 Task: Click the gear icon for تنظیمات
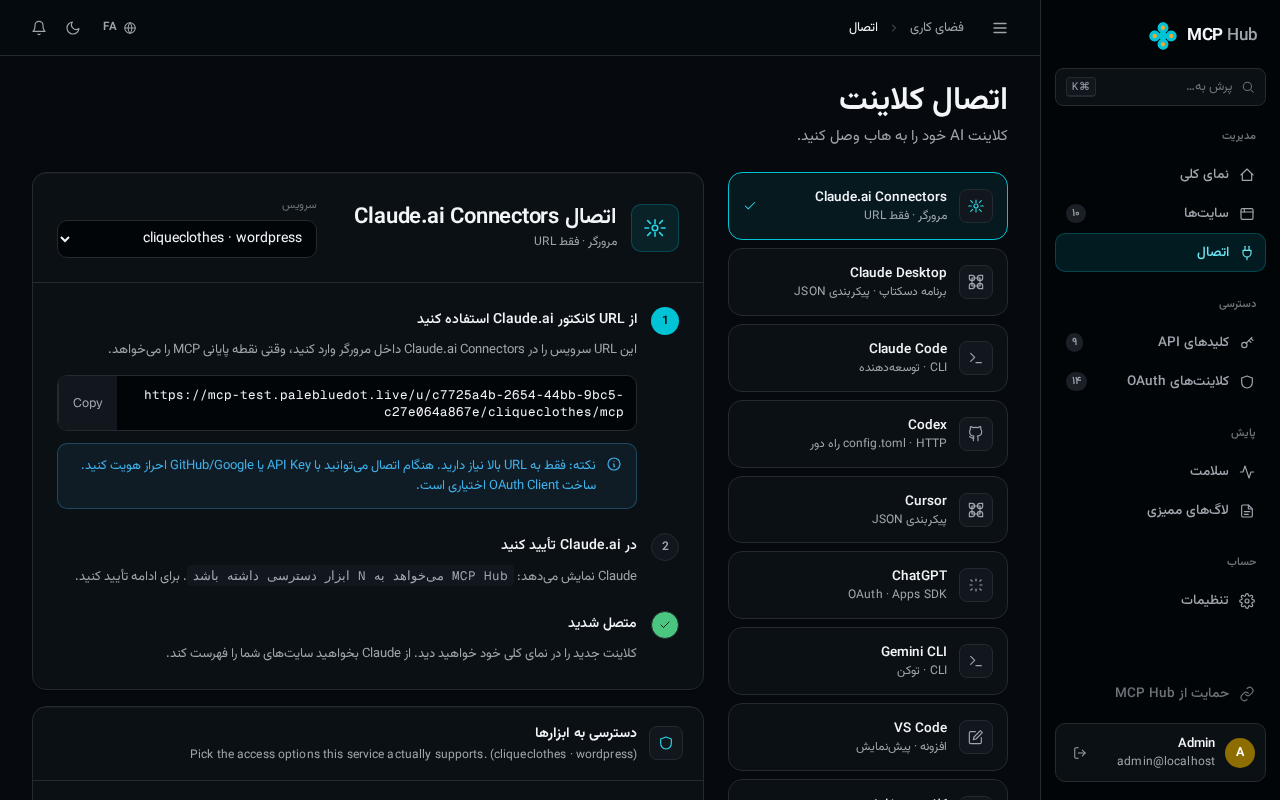click(x=1247, y=600)
